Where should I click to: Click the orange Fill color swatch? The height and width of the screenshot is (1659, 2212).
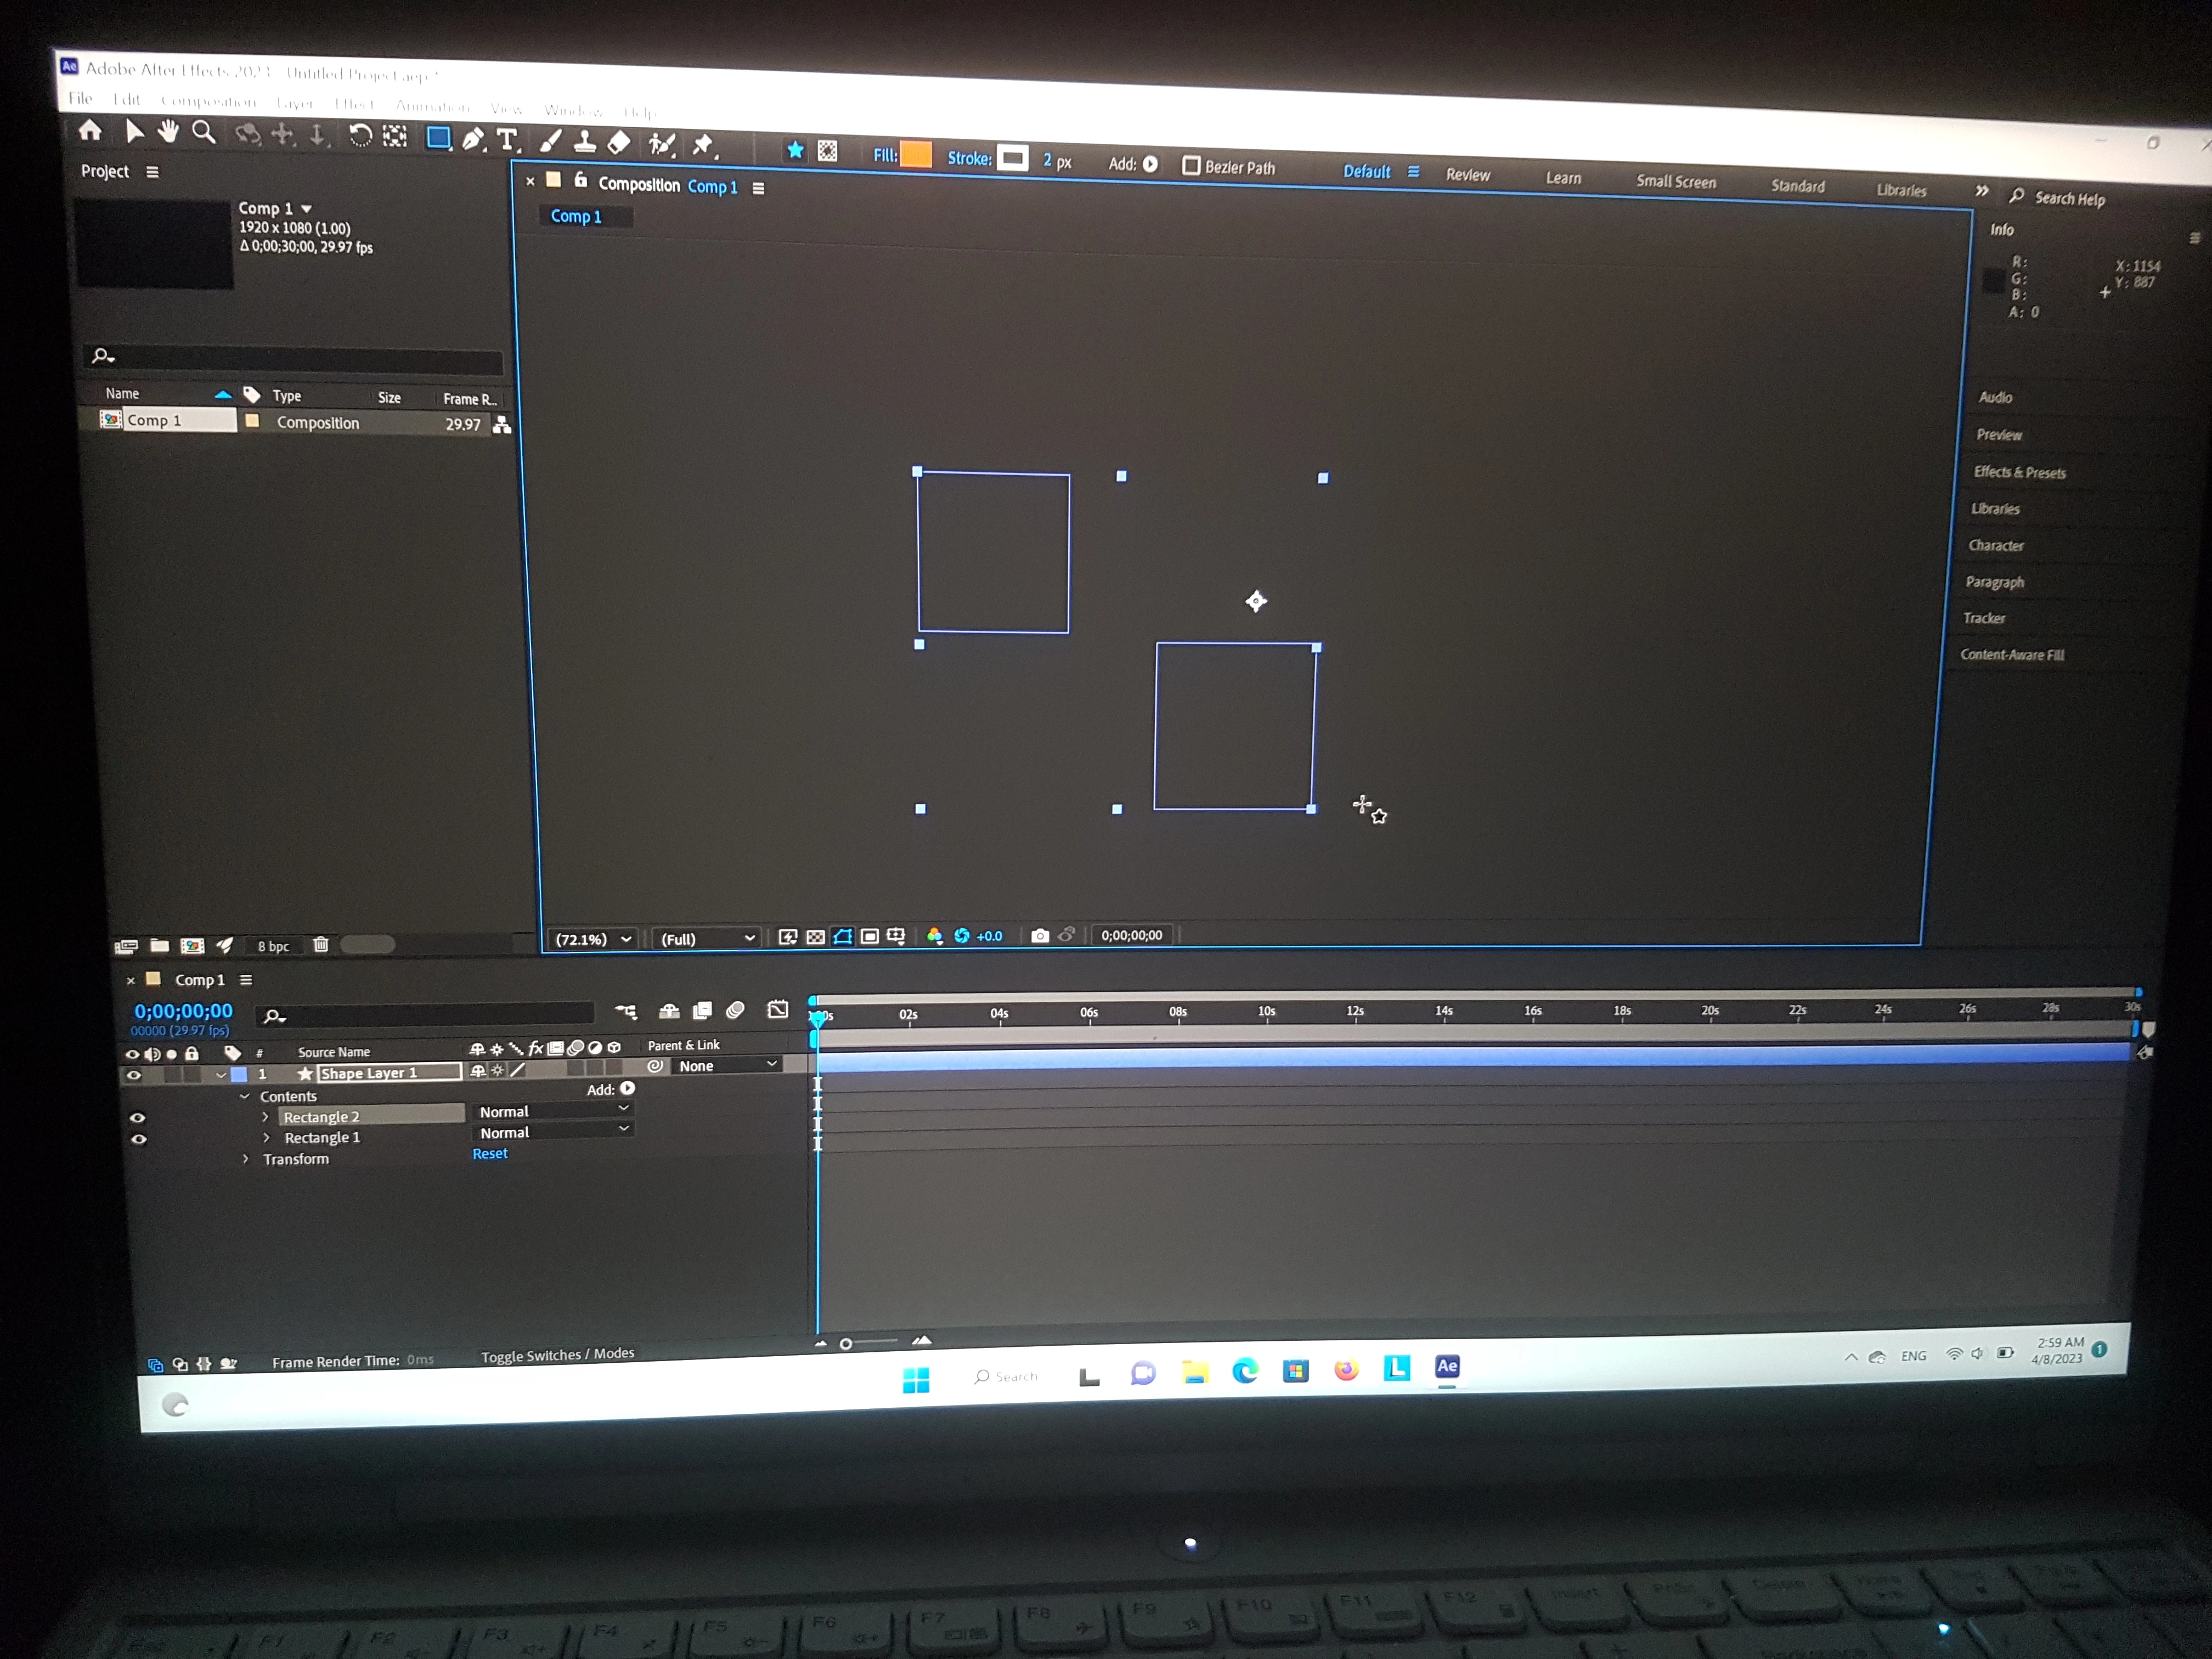pos(916,155)
